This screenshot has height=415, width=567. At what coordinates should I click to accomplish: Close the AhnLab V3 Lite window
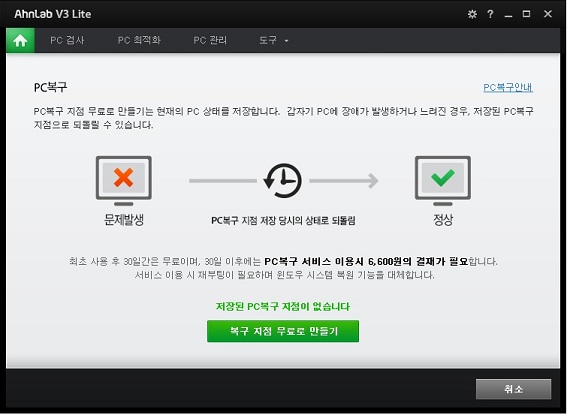(547, 14)
